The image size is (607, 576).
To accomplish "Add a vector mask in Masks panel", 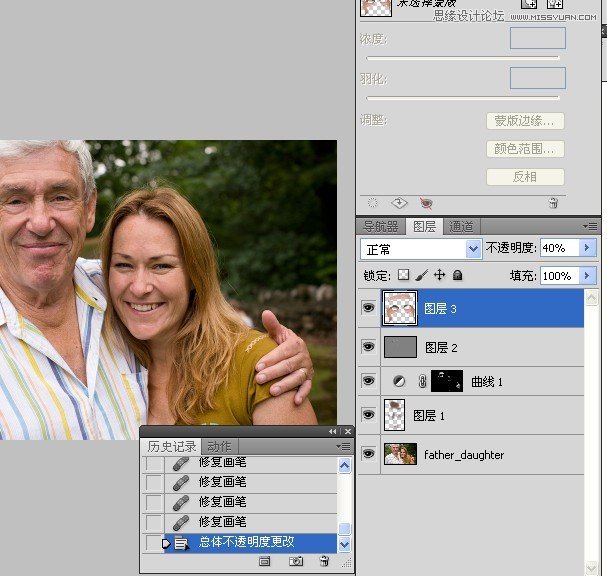I will click(x=554, y=4).
